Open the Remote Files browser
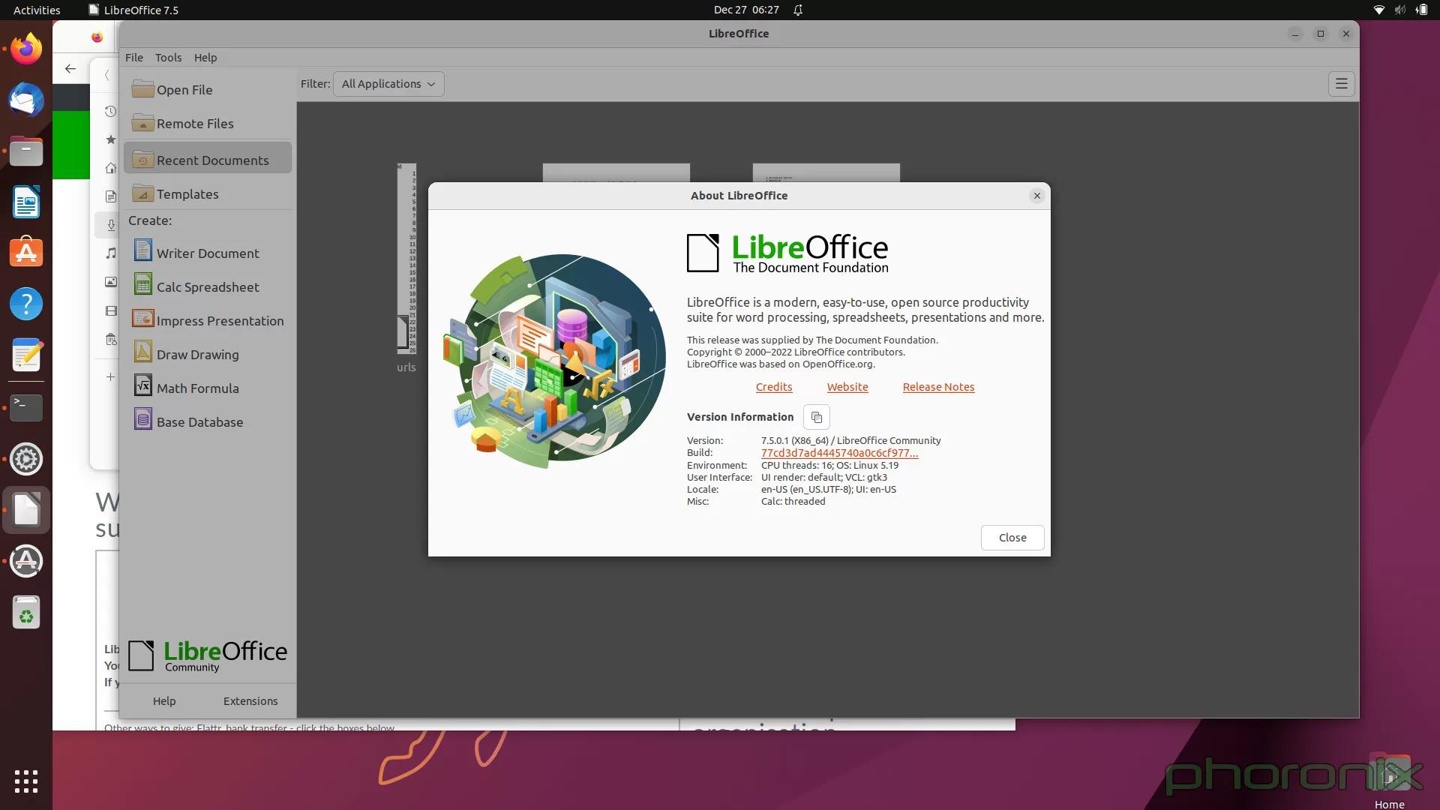The width and height of the screenshot is (1440, 810). [194, 123]
